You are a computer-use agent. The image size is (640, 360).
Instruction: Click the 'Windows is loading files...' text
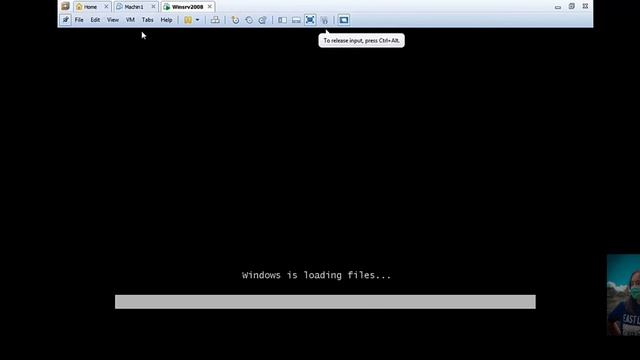point(316,275)
